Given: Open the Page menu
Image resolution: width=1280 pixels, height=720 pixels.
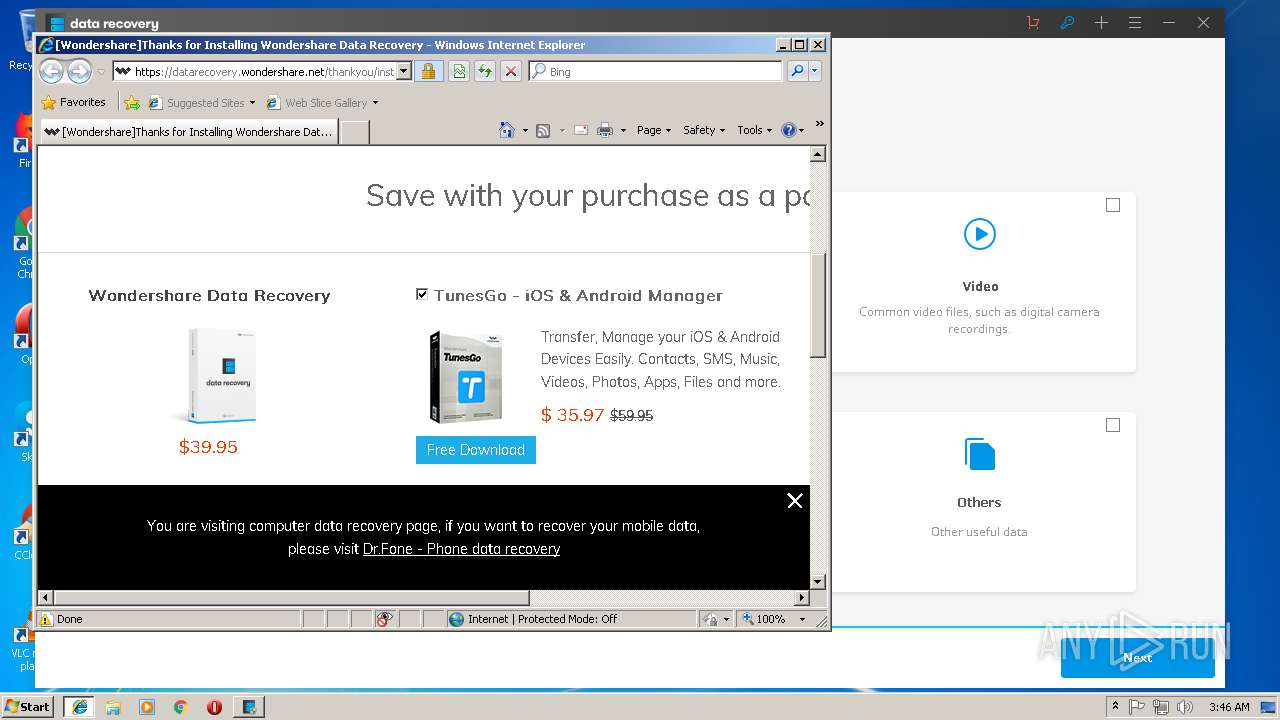Looking at the screenshot, I should click(654, 130).
